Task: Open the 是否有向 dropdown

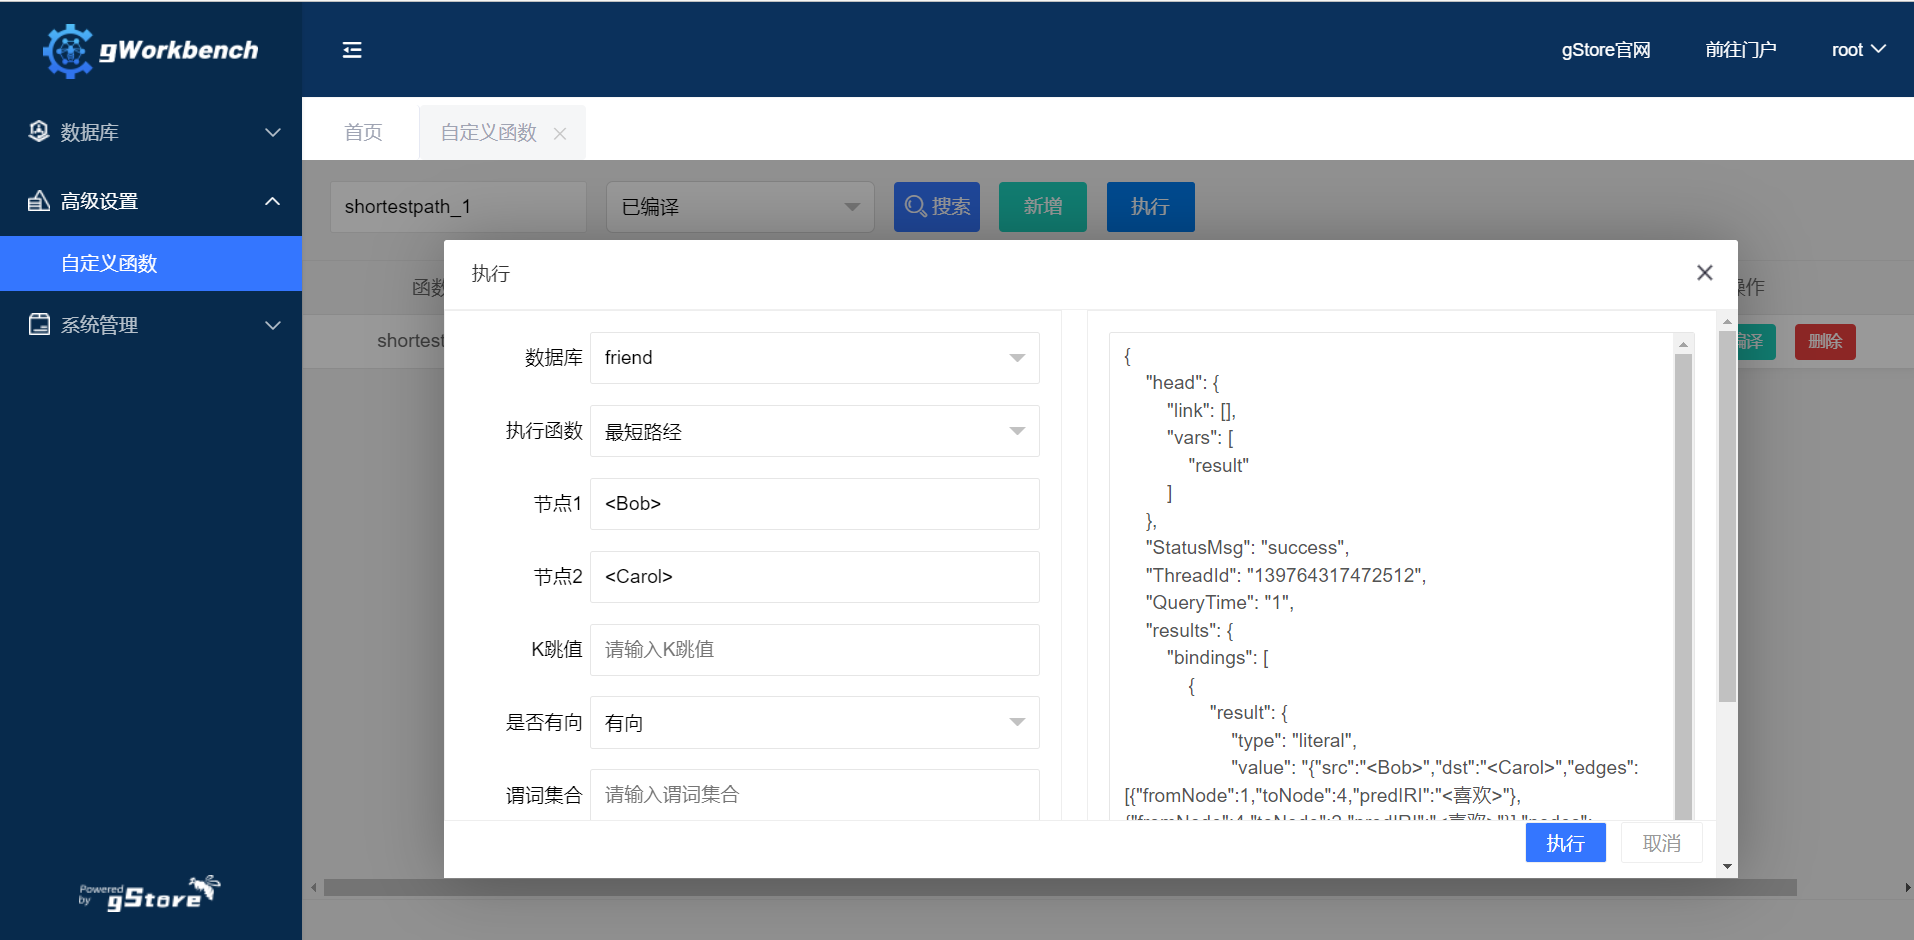Action: pyautogui.click(x=815, y=723)
